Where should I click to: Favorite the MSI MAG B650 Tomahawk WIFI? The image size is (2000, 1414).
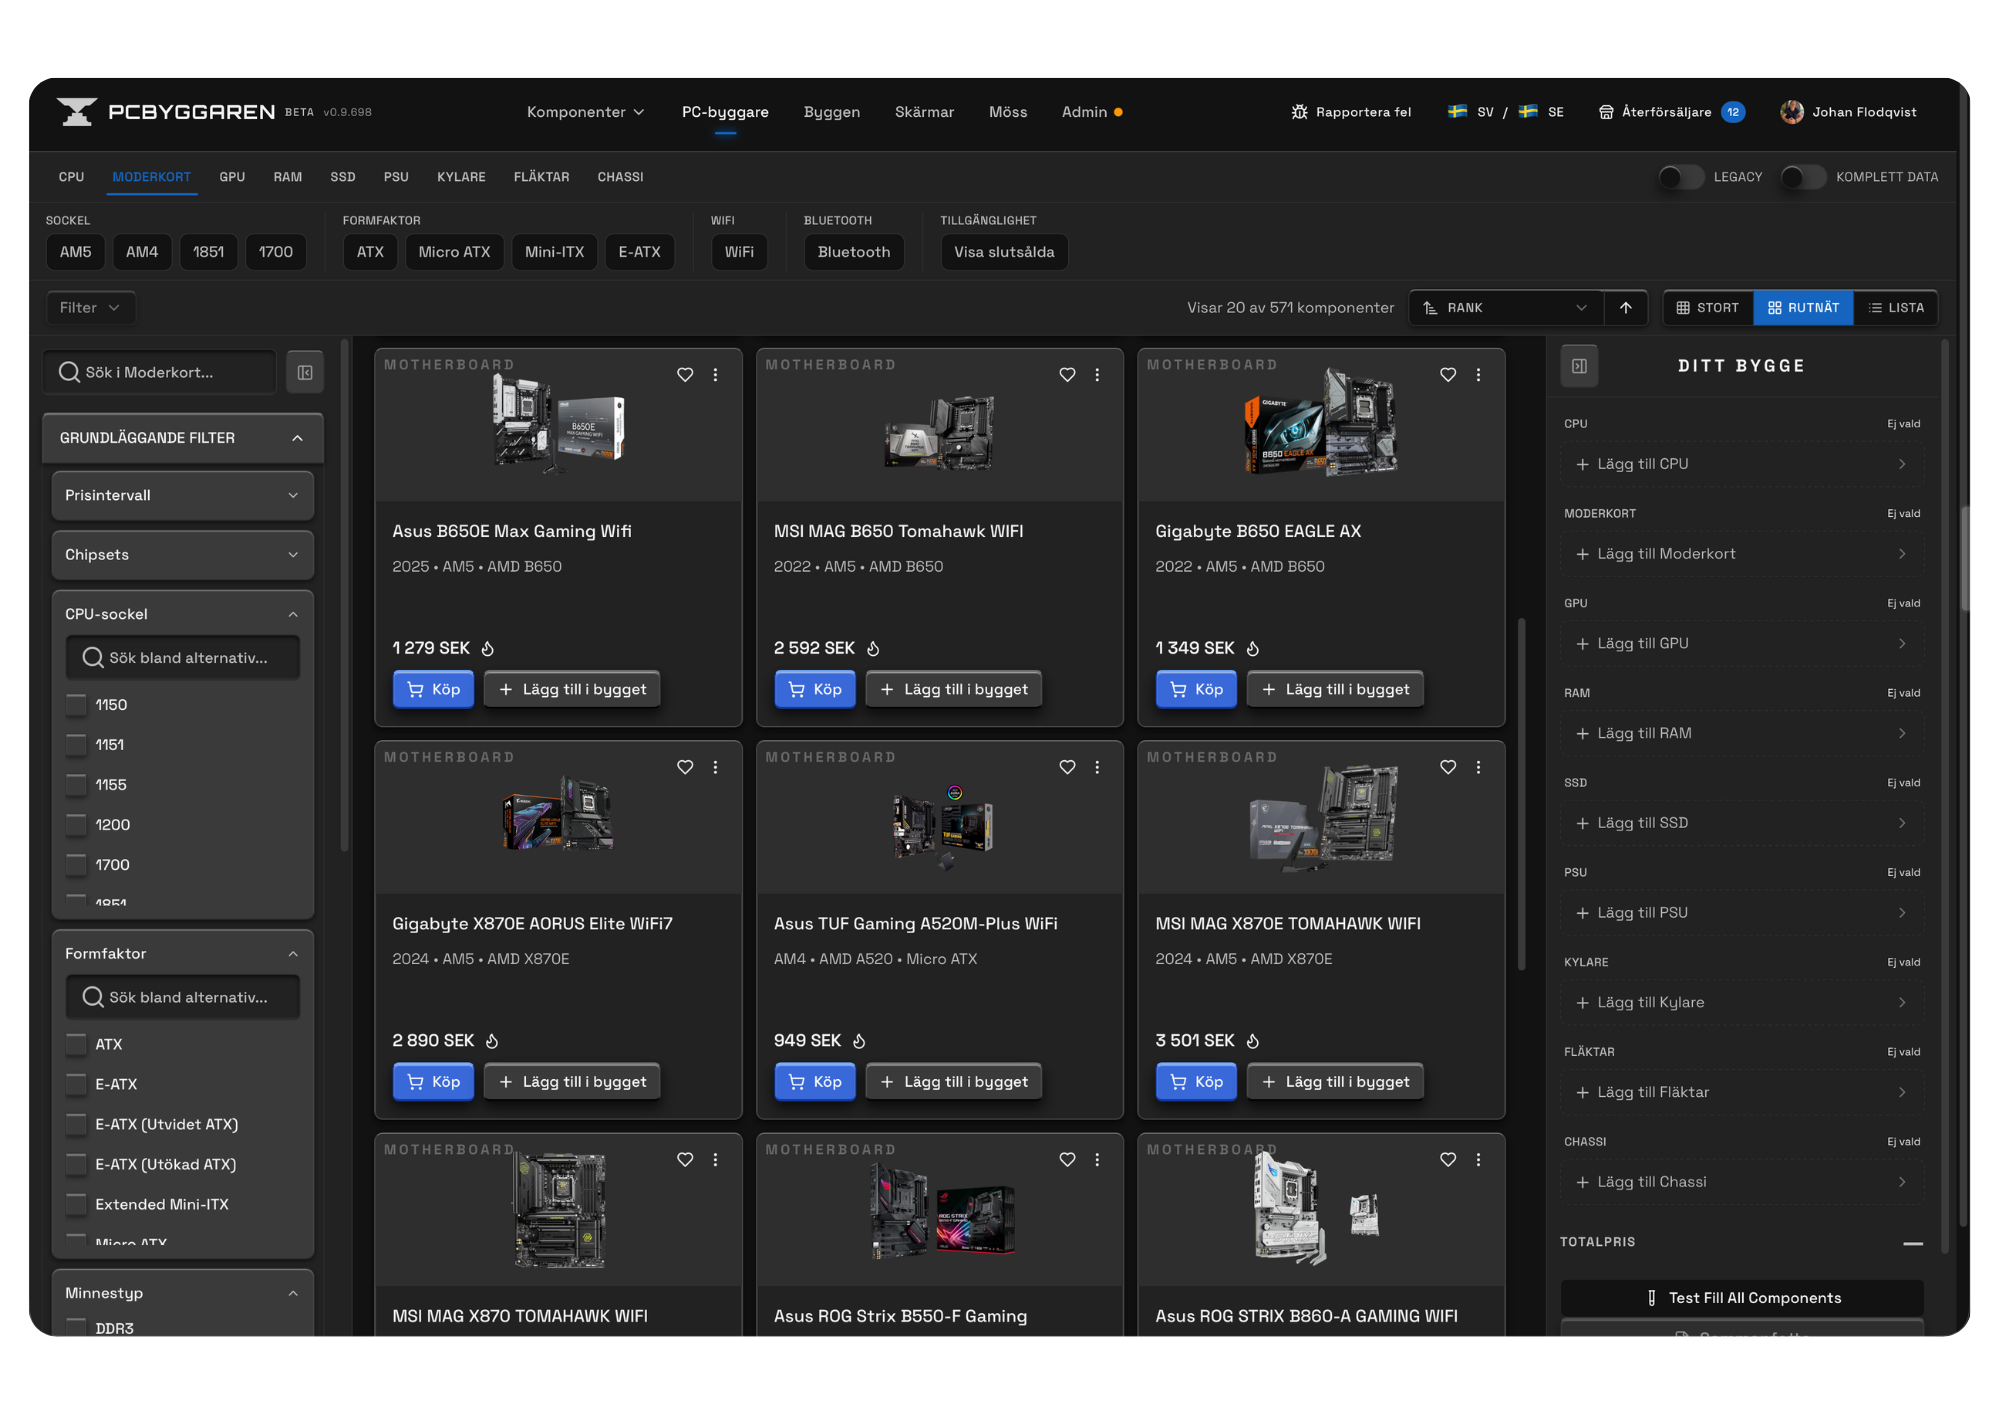(x=1067, y=375)
